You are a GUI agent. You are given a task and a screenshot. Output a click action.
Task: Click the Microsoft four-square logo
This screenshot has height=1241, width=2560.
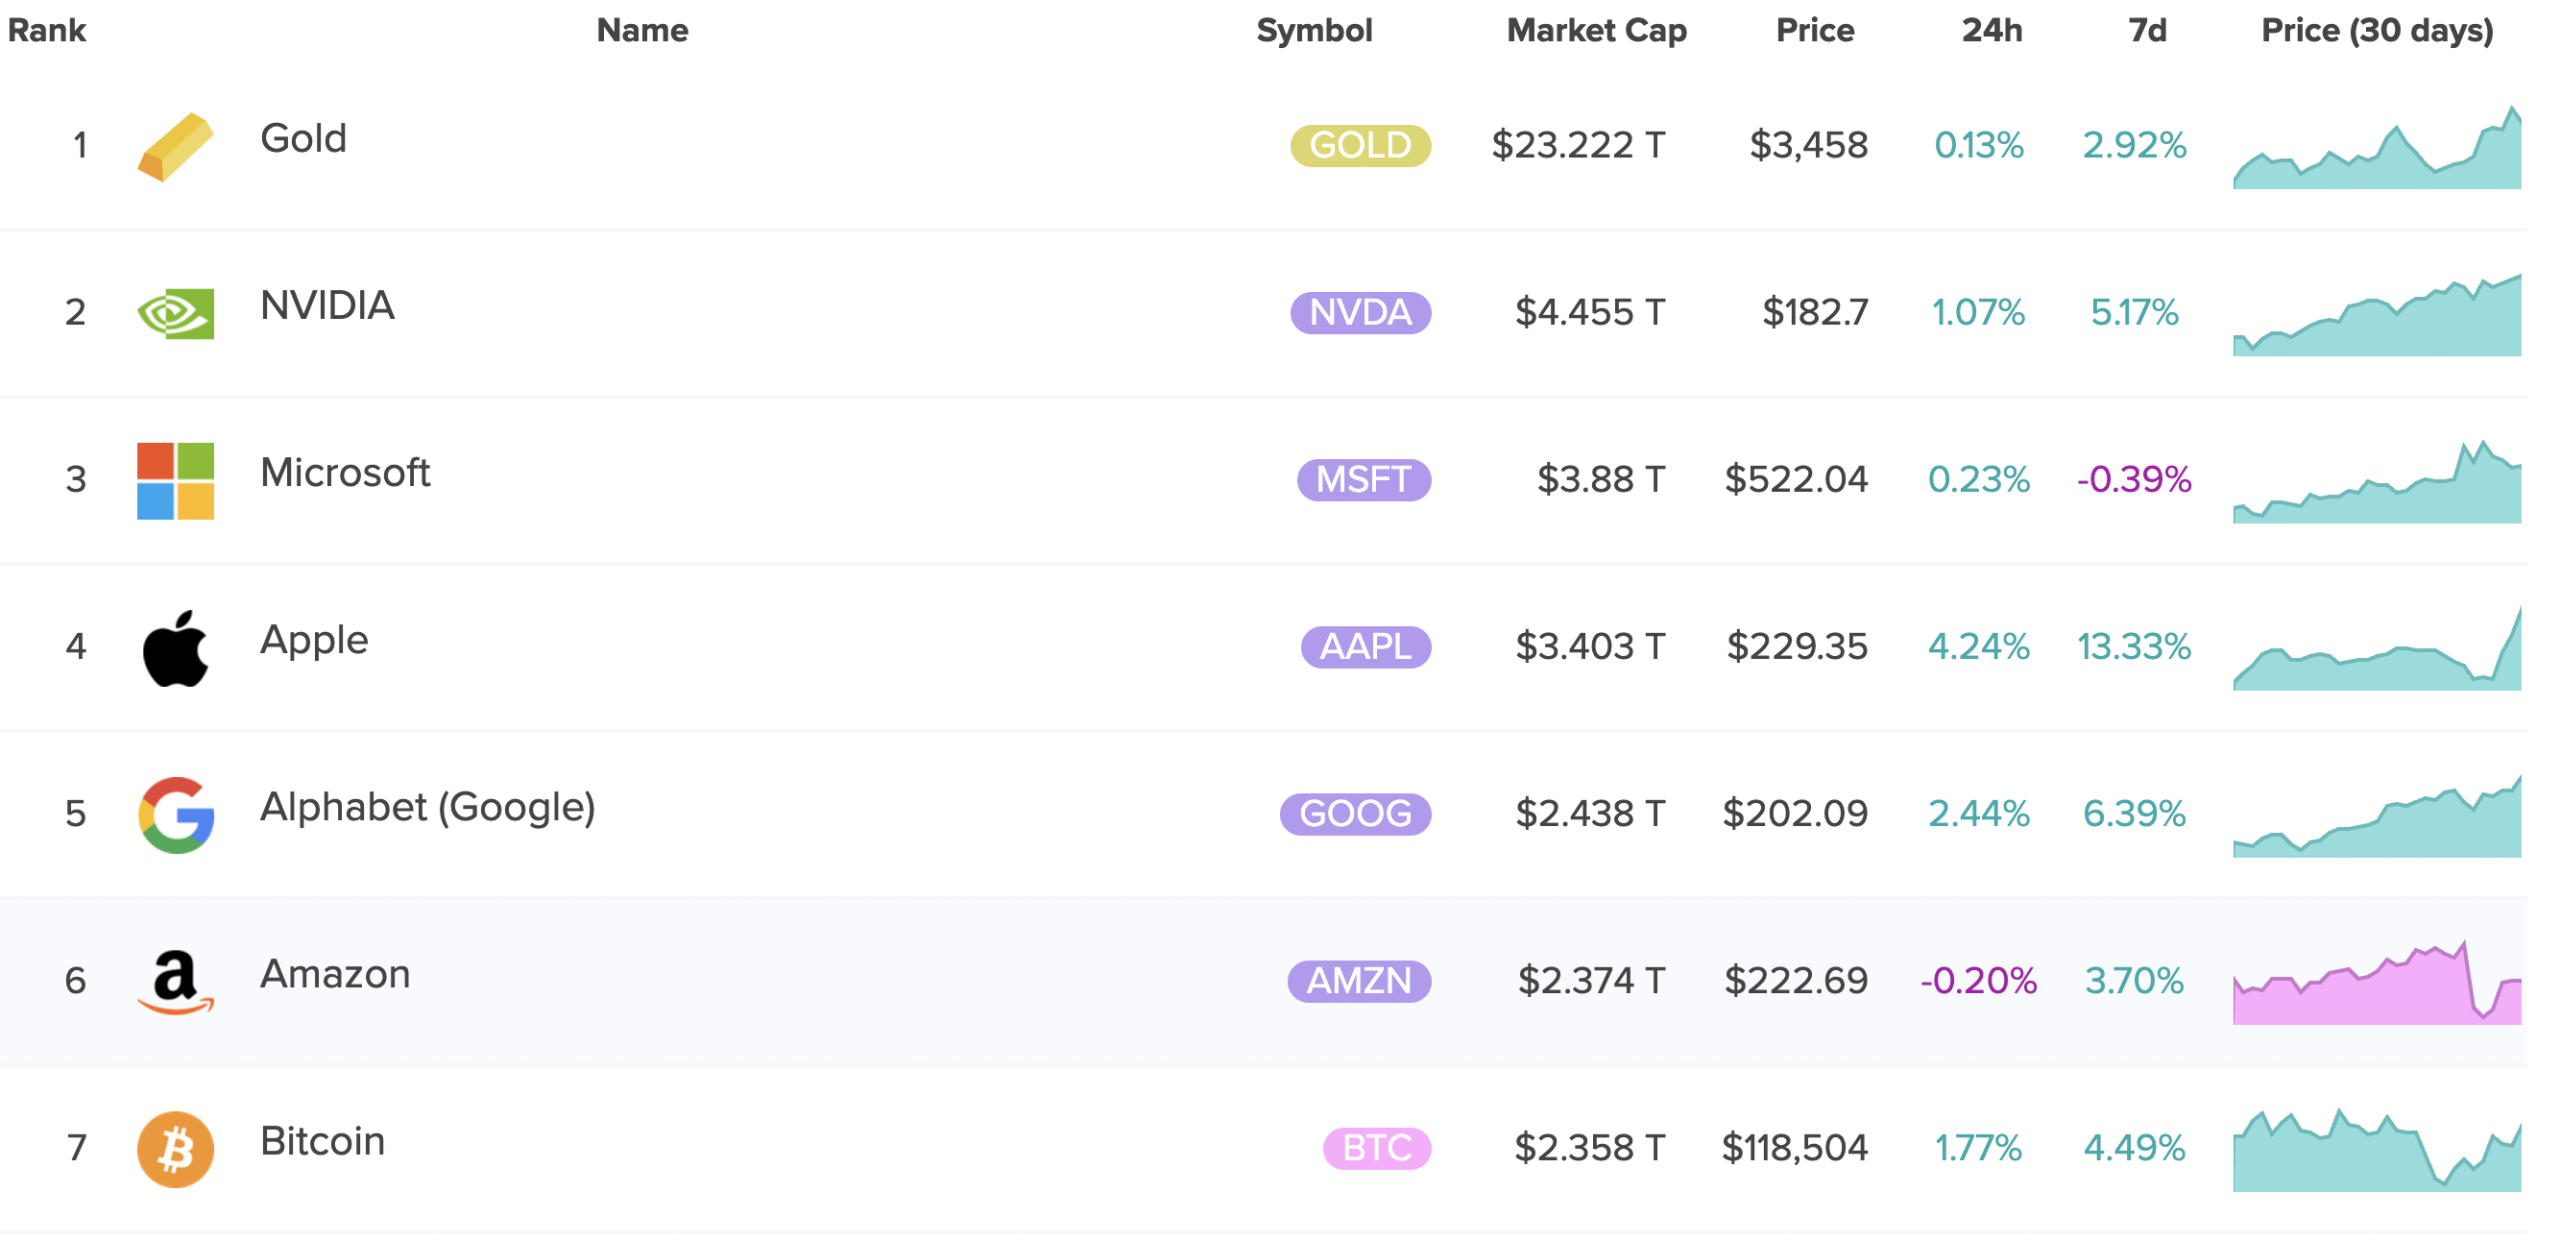click(175, 481)
